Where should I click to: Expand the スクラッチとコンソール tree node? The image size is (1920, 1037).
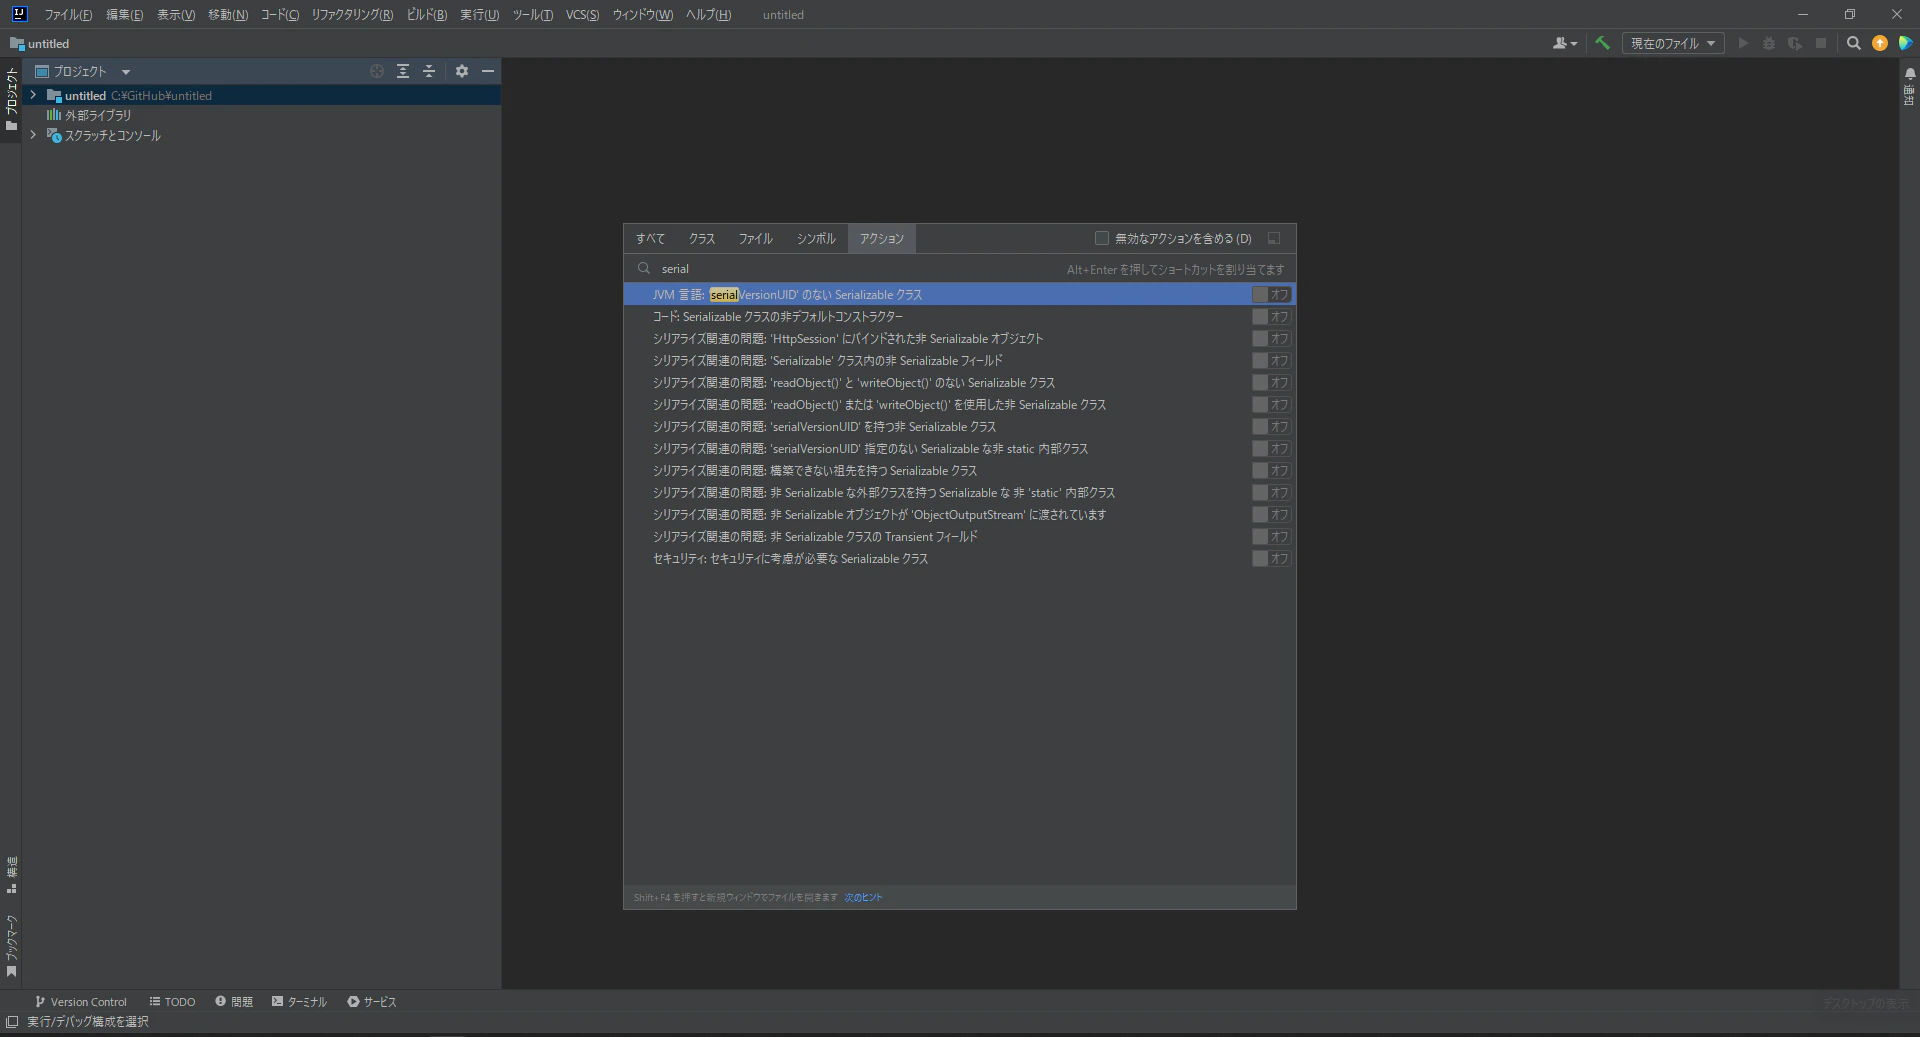coord(33,135)
